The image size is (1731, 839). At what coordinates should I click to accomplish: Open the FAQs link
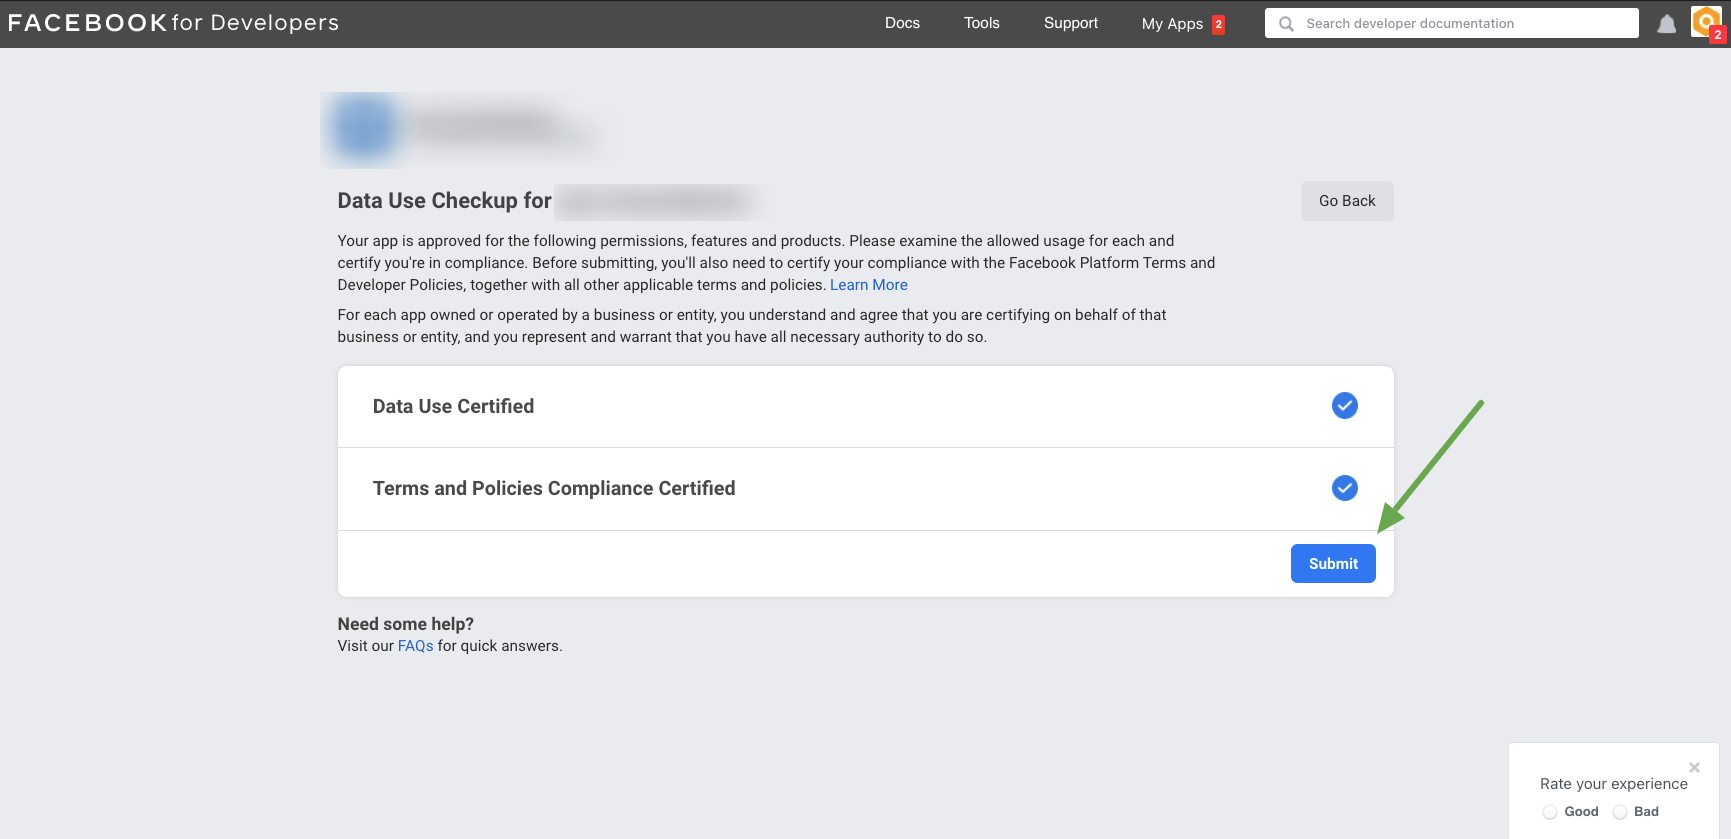tap(415, 646)
